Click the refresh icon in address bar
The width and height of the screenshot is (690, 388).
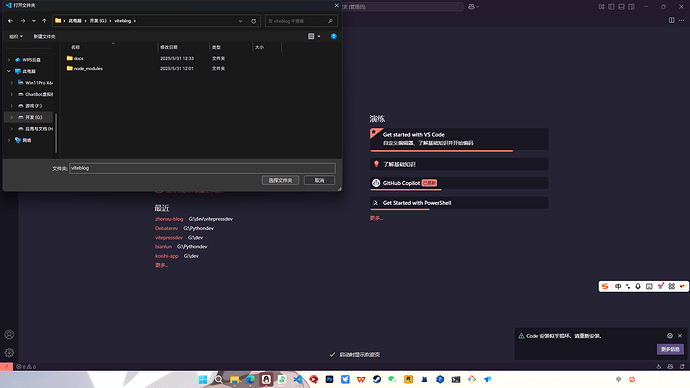(253, 21)
